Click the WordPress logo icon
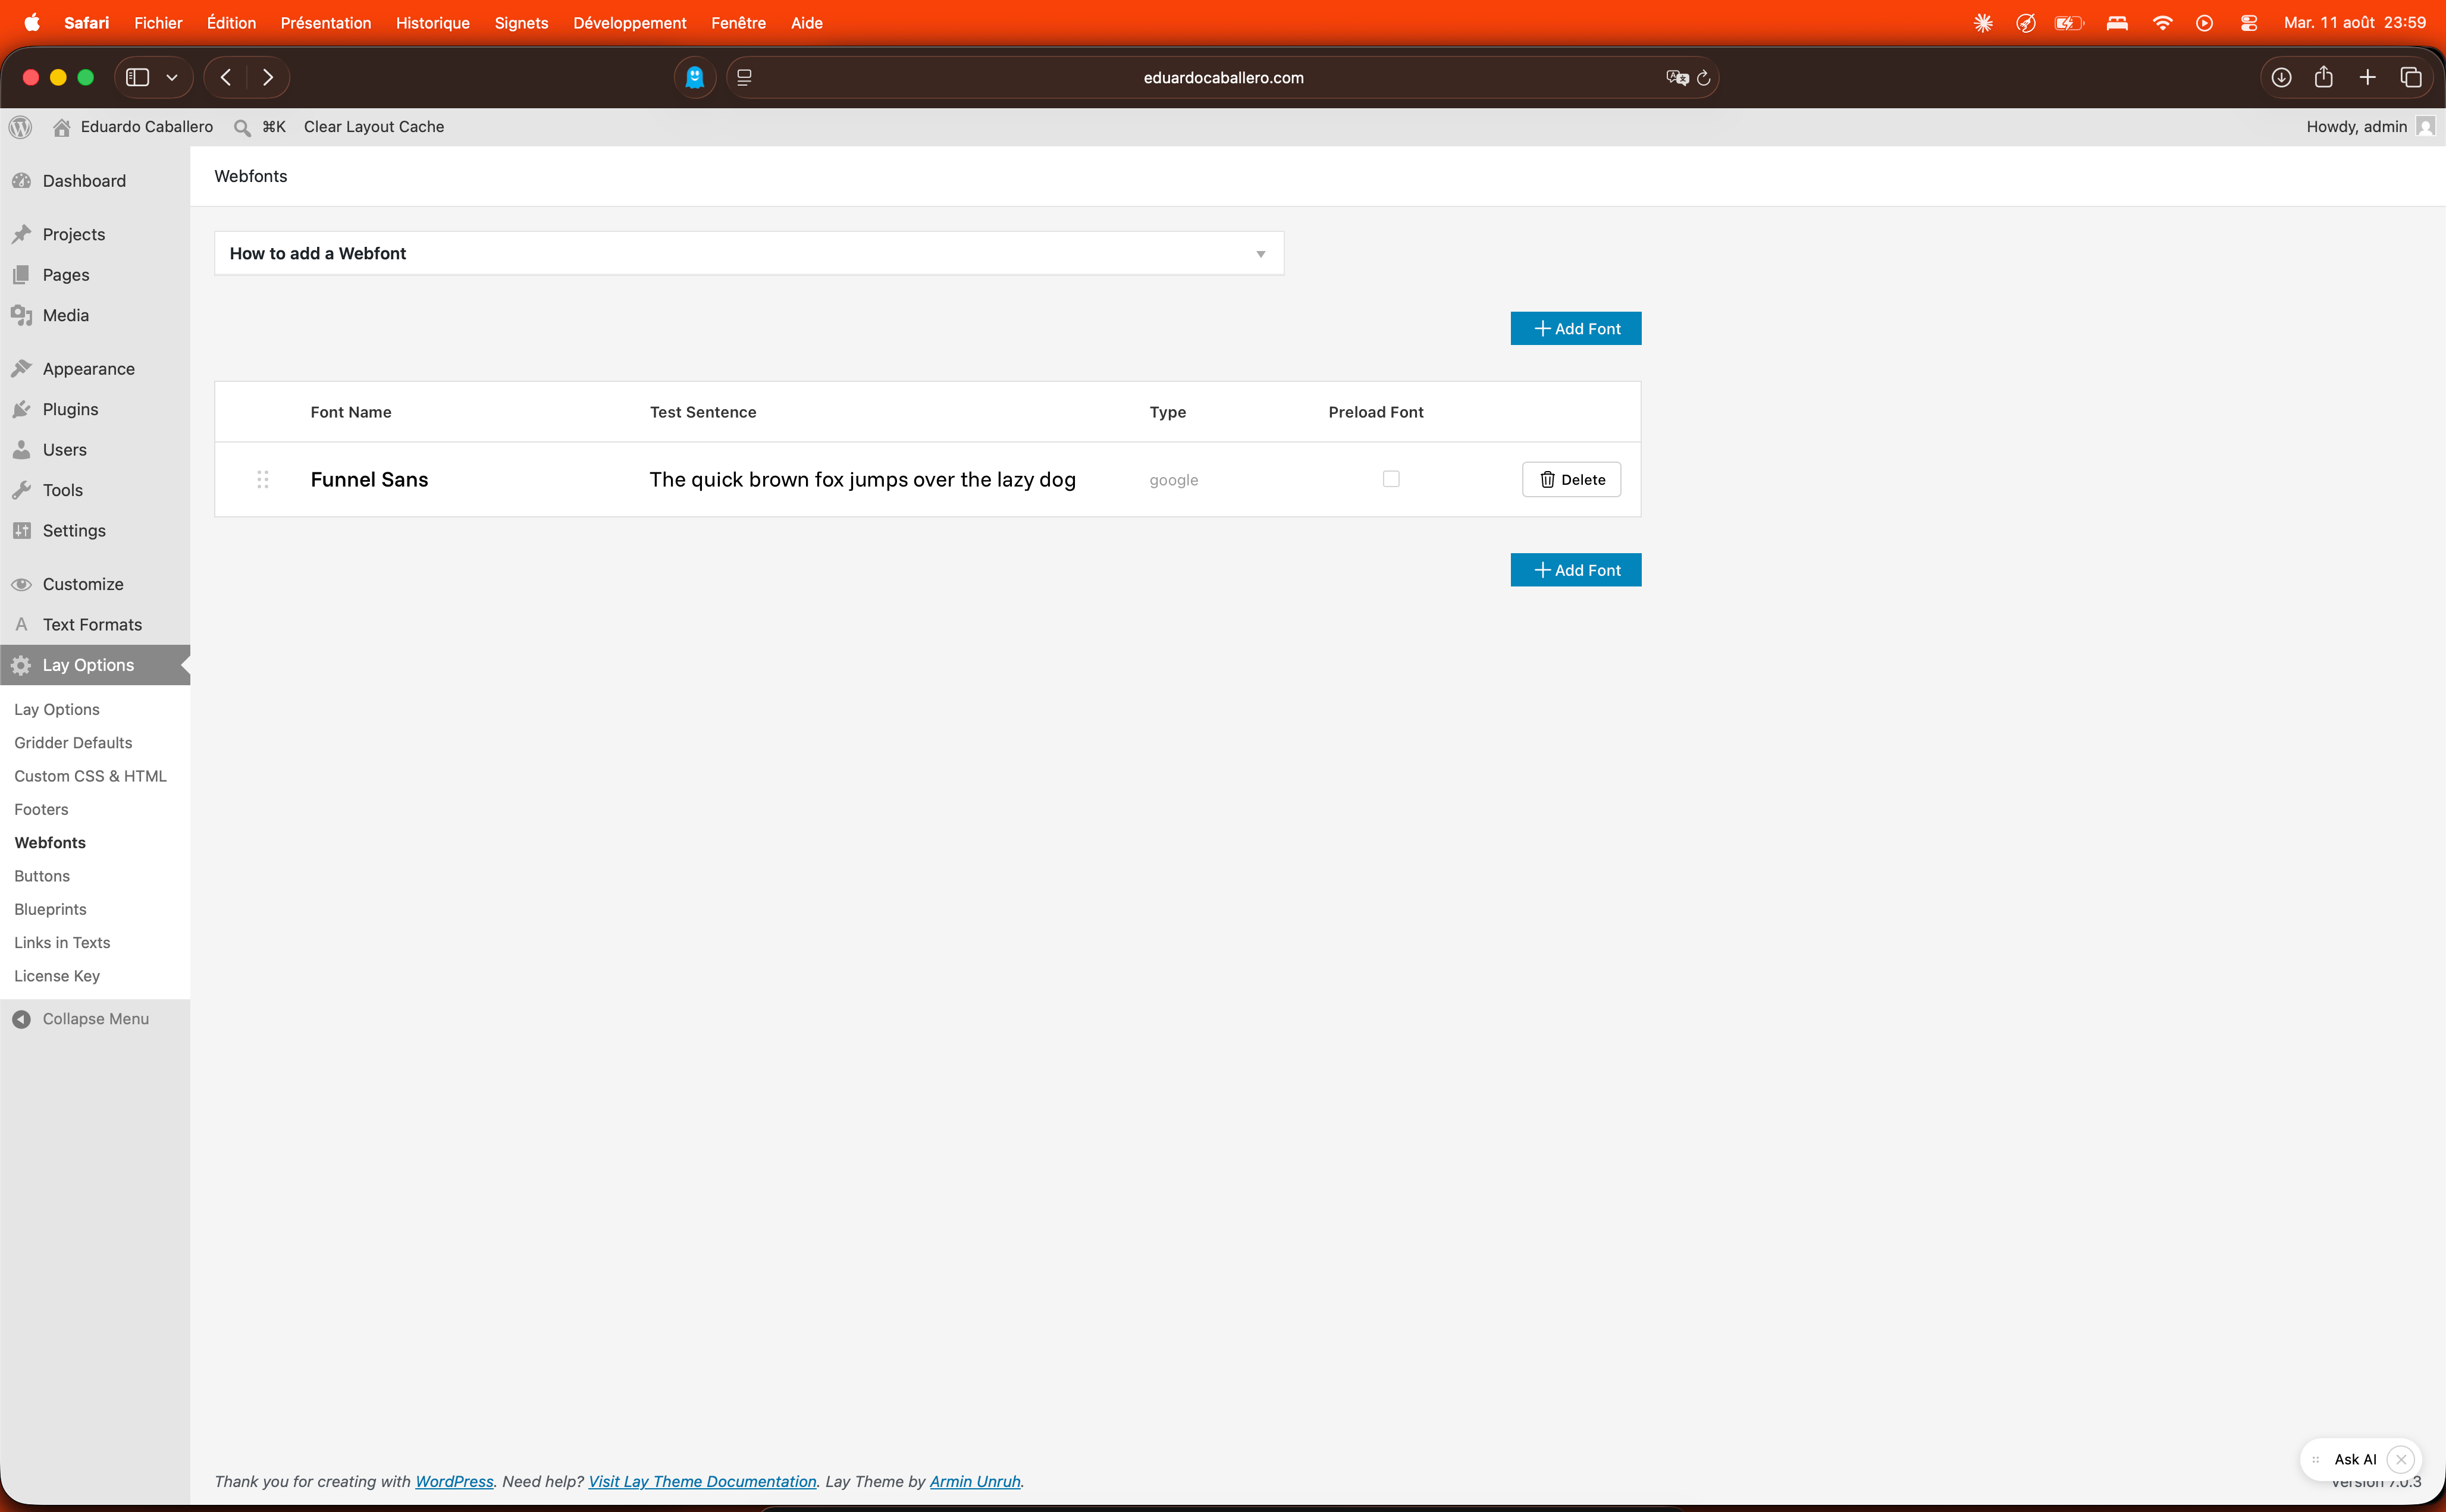The width and height of the screenshot is (2446, 1512). pyautogui.click(x=20, y=127)
